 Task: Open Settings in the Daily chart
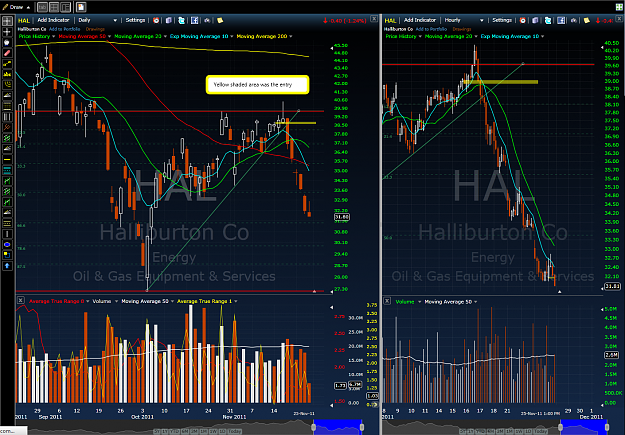[136, 20]
